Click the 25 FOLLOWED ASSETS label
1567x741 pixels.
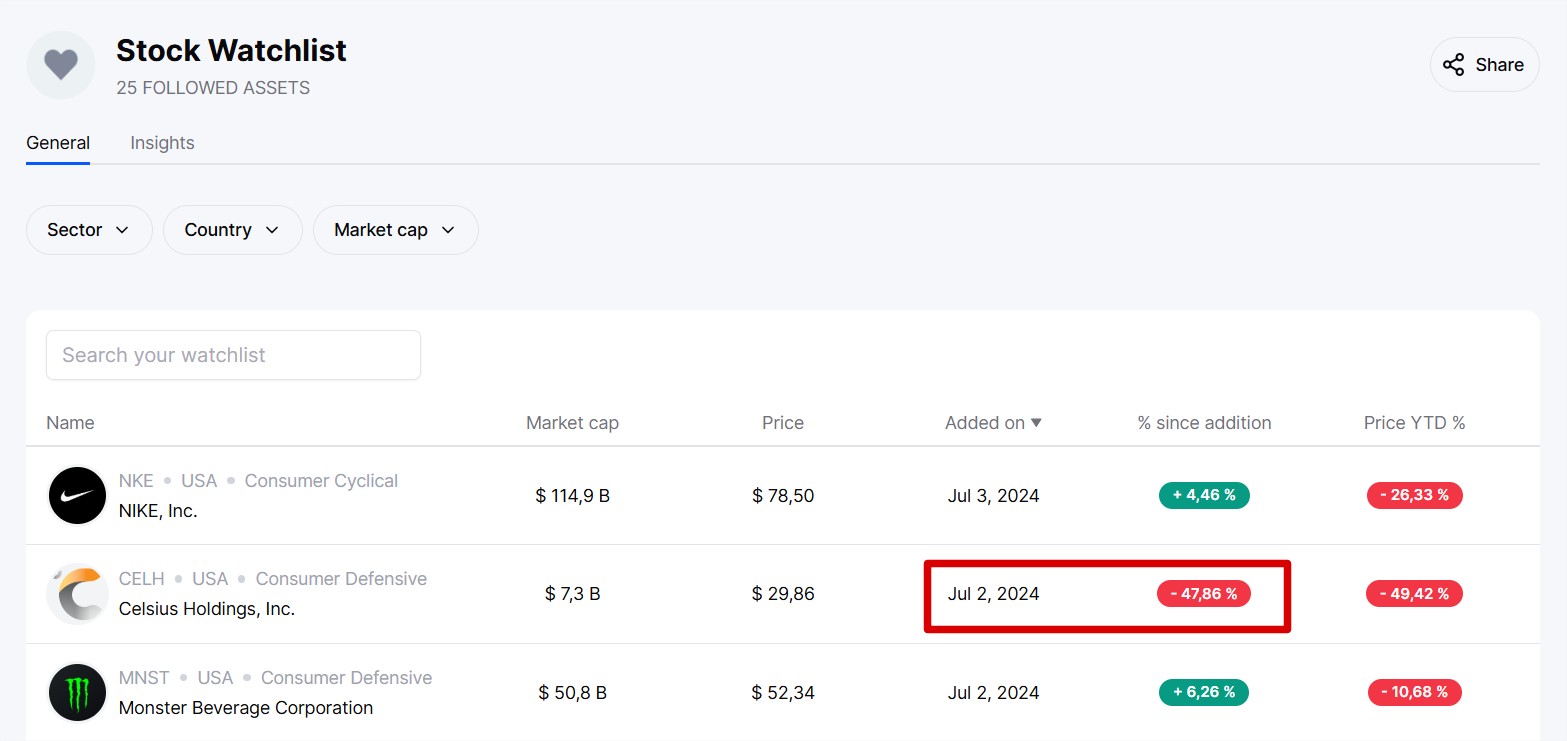click(213, 88)
